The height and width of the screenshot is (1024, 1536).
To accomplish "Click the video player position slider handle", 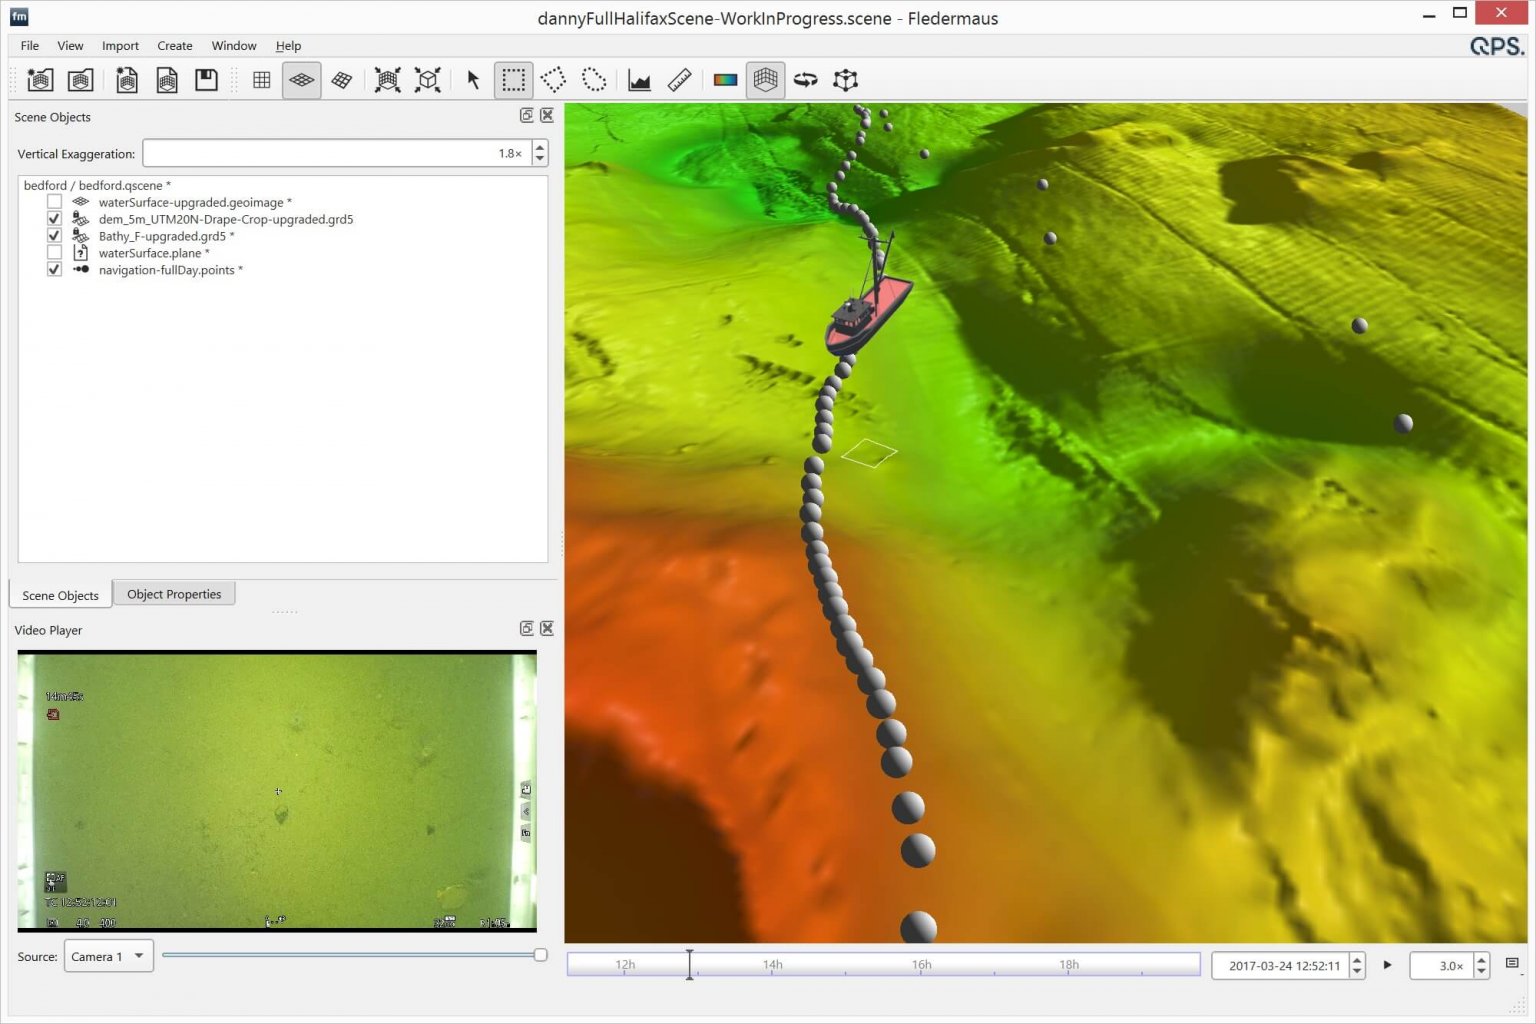I will click(x=540, y=955).
